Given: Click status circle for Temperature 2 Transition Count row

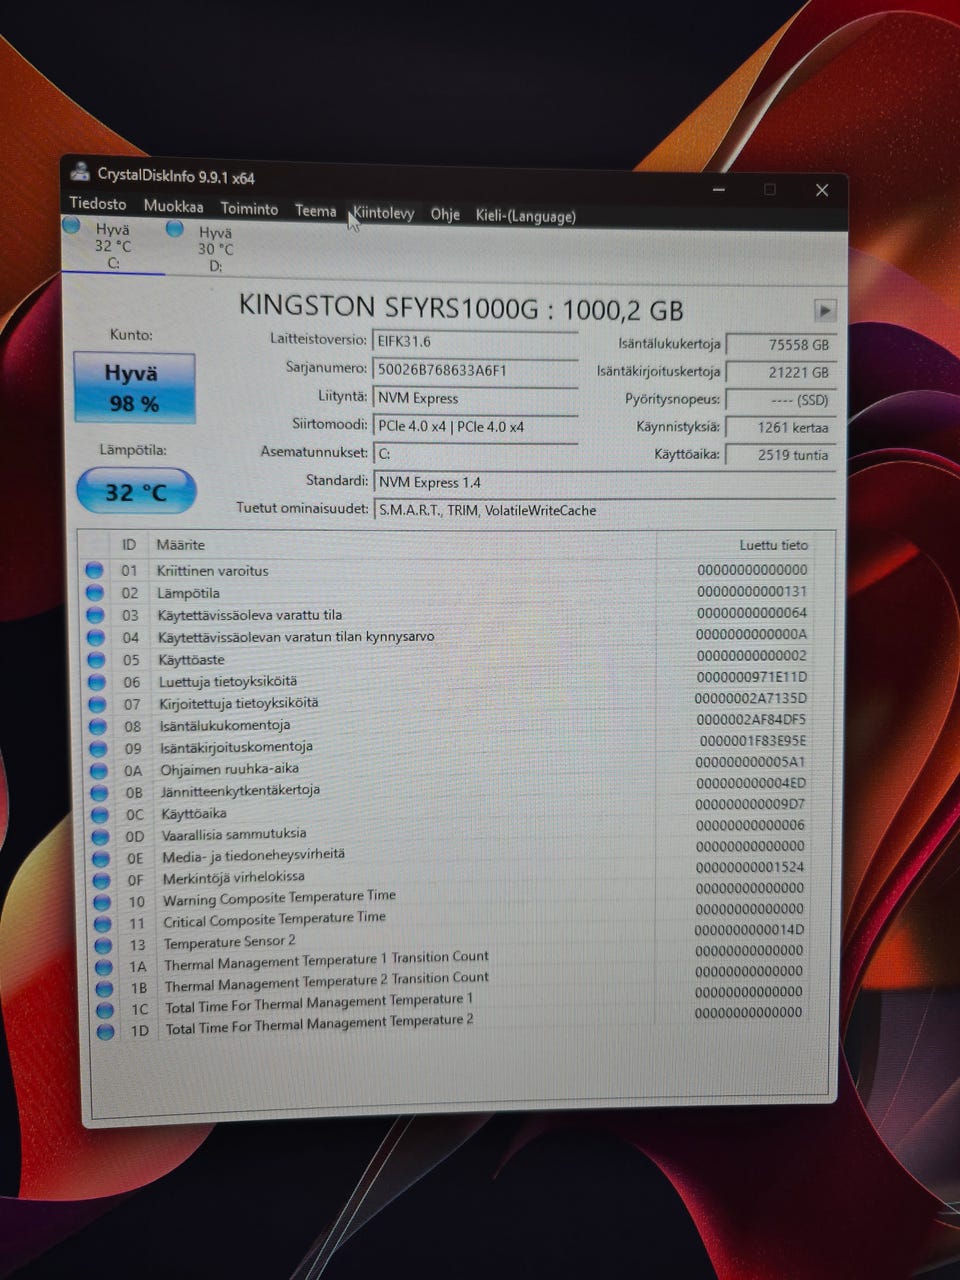Looking at the screenshot, I should tap(104, 988).
